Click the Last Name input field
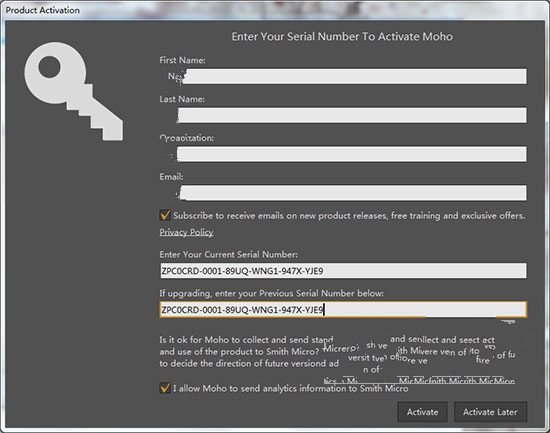This screenshot has width=550, height=433. 343,115
